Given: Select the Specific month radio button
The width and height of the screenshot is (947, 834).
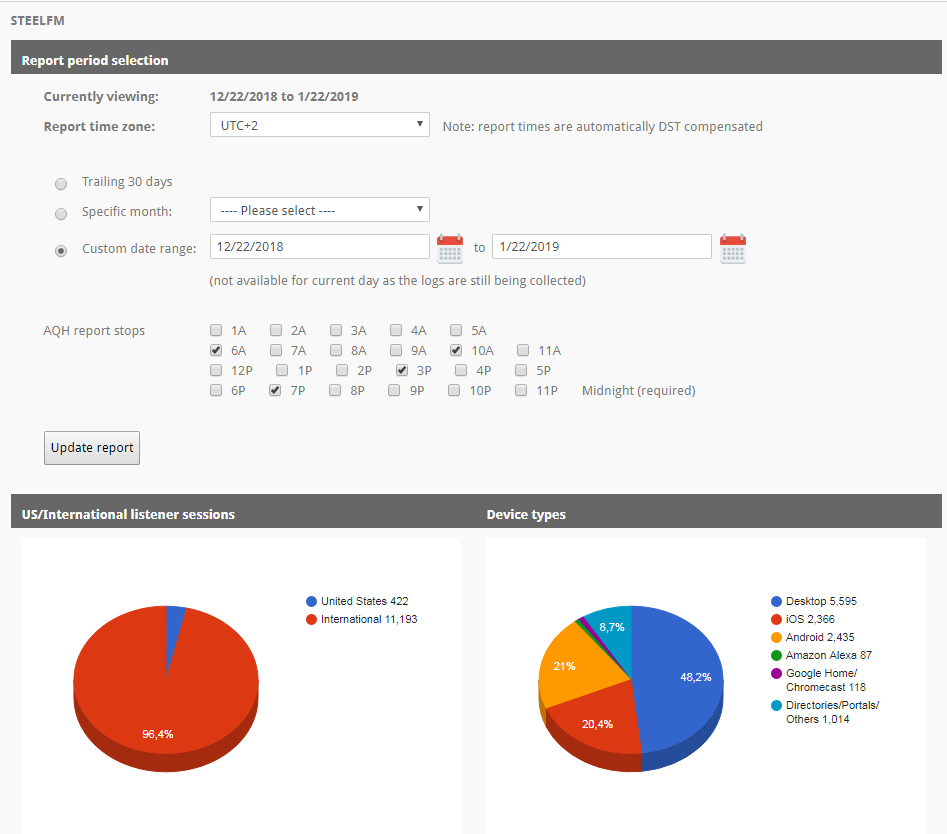Looking at the screenshot, I should (x=62, y=213).
